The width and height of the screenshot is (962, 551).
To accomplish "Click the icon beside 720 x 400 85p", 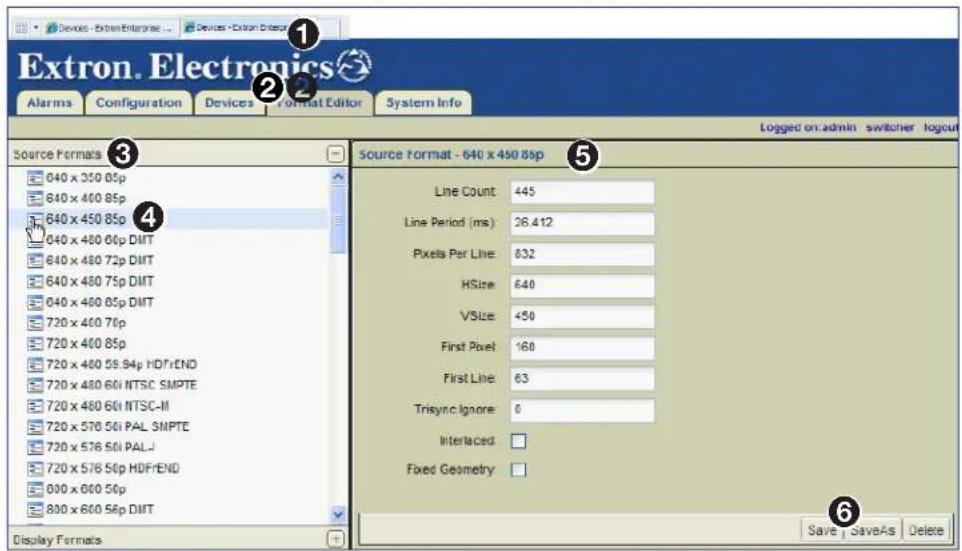I will (35, 344).
